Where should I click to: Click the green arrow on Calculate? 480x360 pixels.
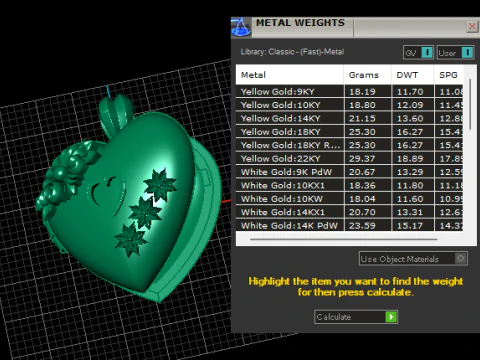click(x=391, y=317)
